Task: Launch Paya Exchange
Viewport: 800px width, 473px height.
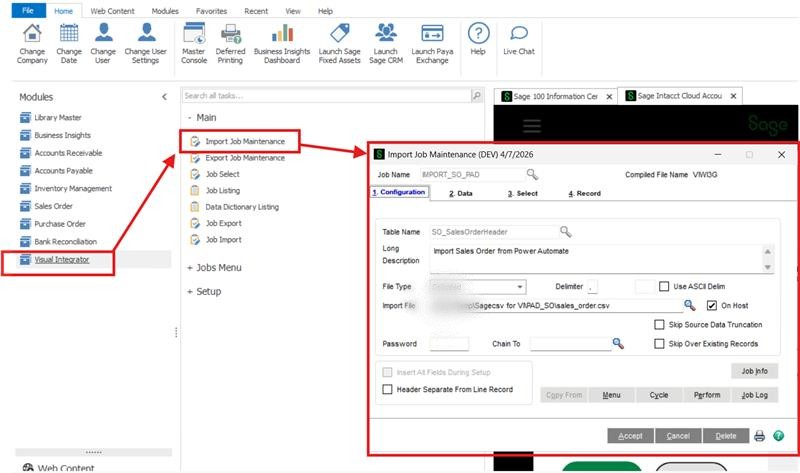Action: (432, 43)
